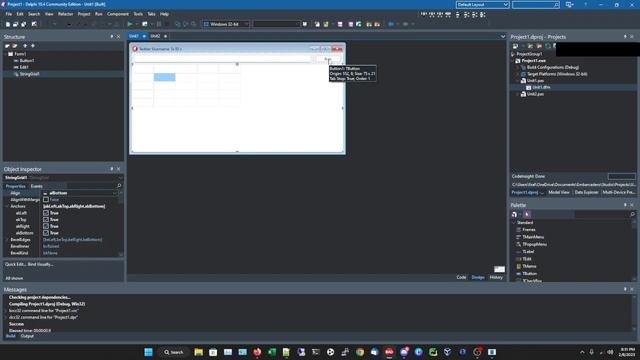Click the Bind Visually link
The width and height of the screenshot is (640, 360).
pos(40,264)
